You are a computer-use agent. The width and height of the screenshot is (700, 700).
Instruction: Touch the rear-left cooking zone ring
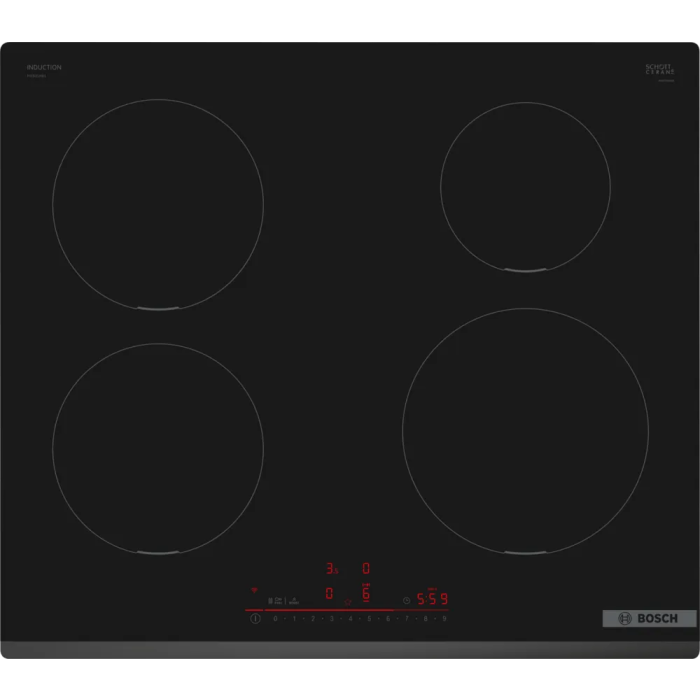[x=158, y=204]
